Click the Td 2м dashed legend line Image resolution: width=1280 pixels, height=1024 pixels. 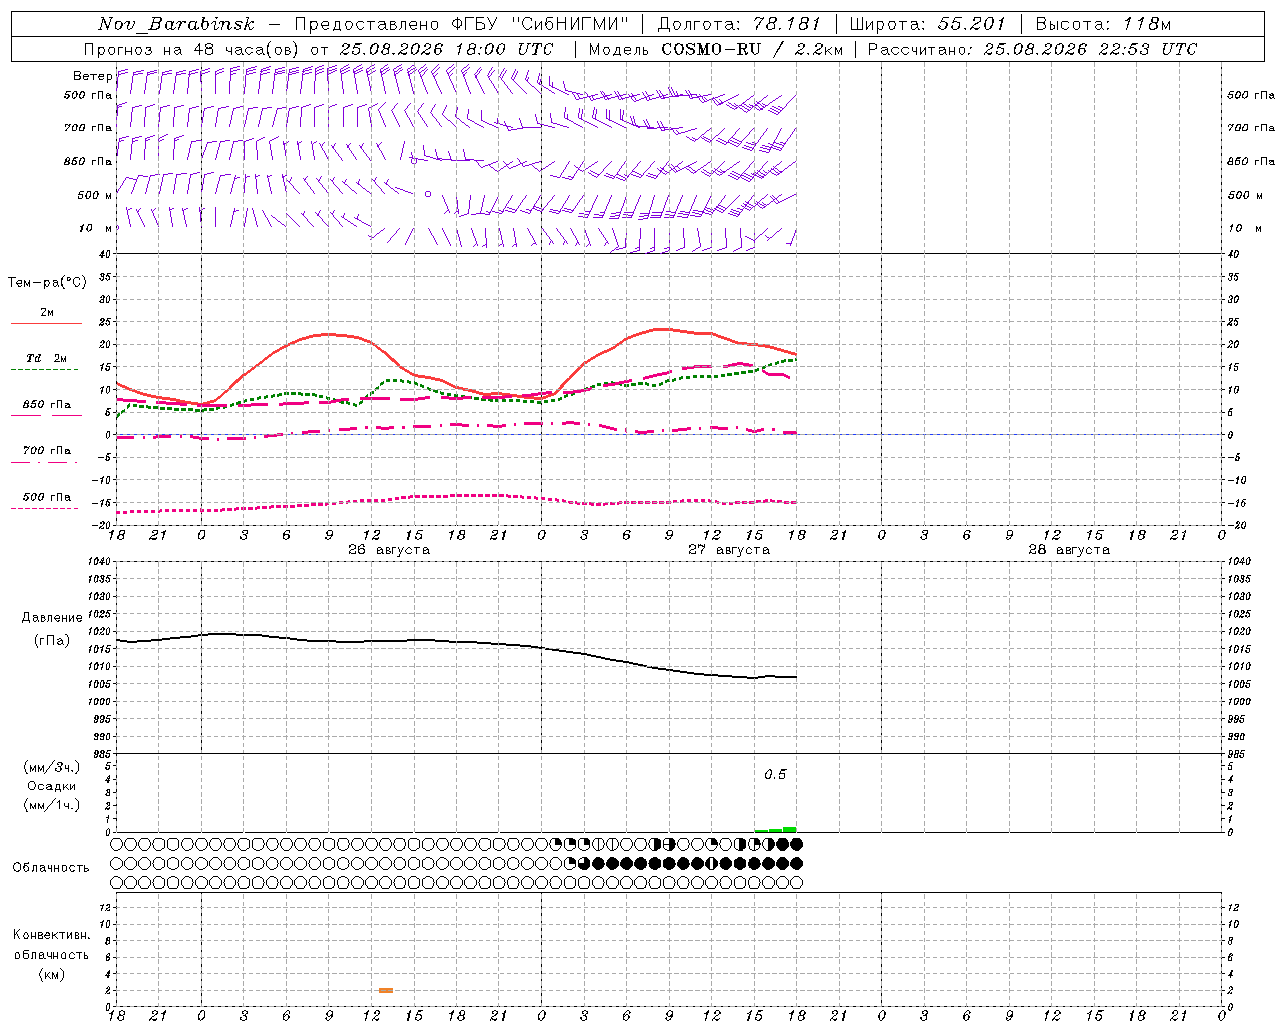pos(44,370)
